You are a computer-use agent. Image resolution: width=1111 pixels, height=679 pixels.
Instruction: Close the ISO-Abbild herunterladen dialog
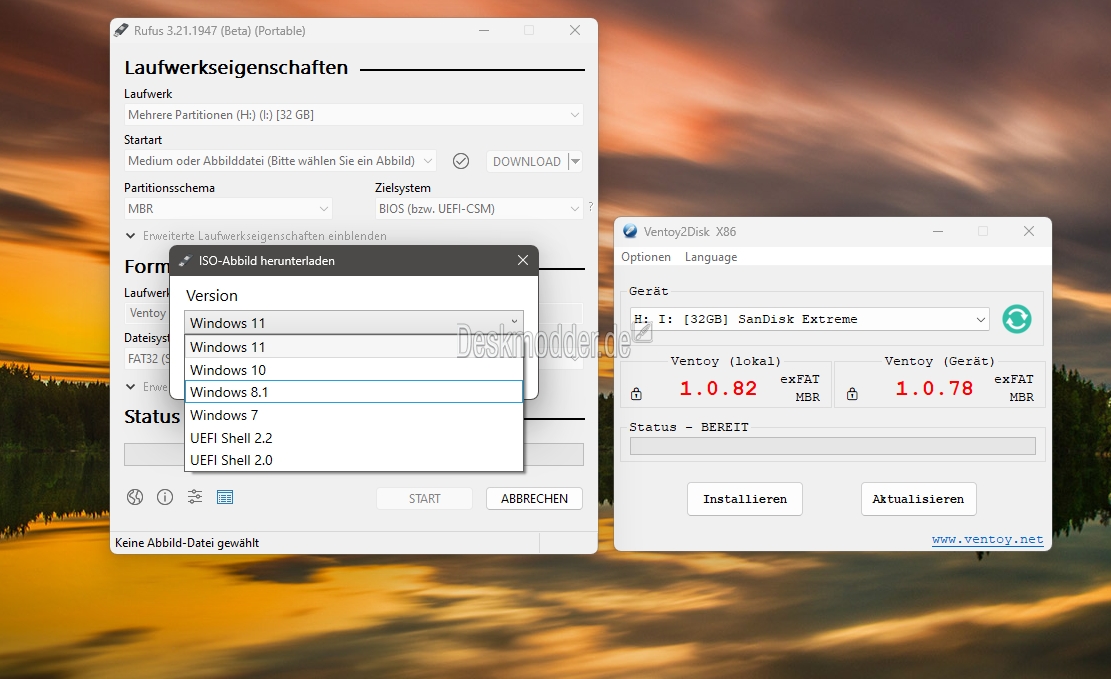(523, 260)
